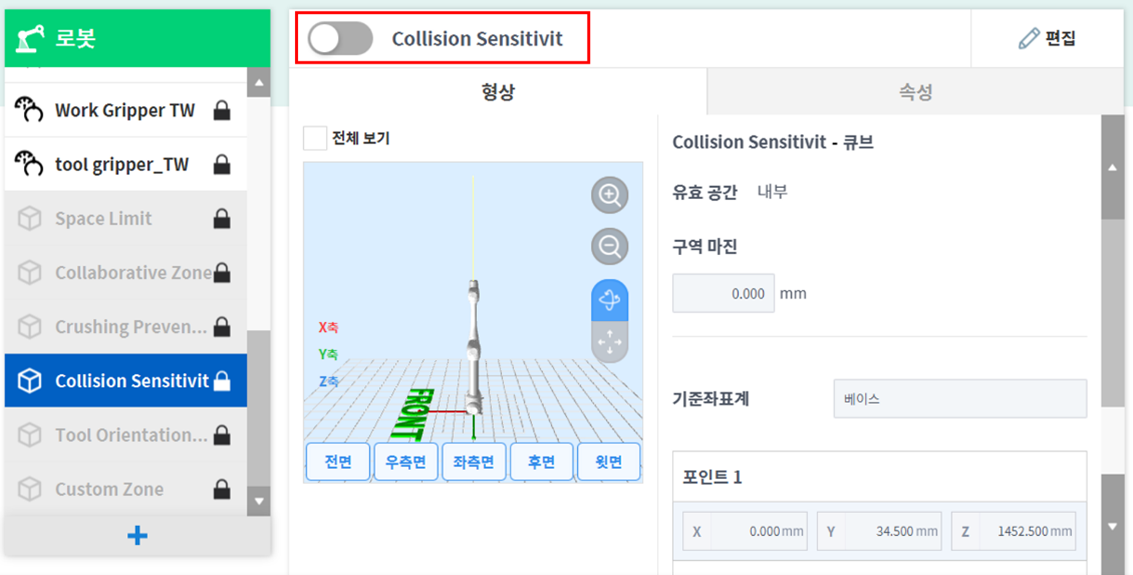The image size is (1133, 575).
Task: Click the zoom out magnifier icon
Action: [609, 245]
